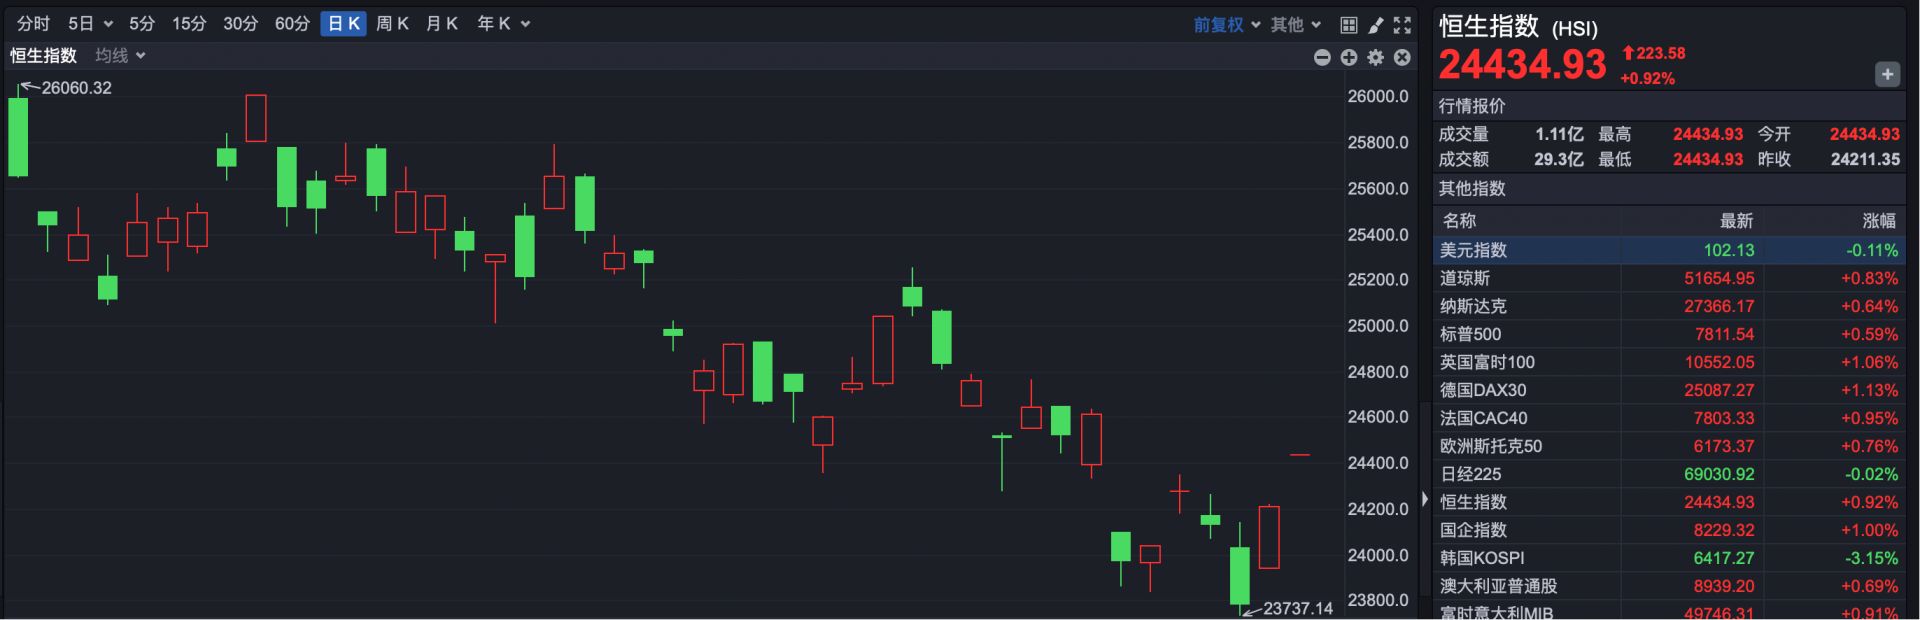The image size is (1920, 620).
Task: Click 26000.0 price axis label
Action: point(1377,96)
